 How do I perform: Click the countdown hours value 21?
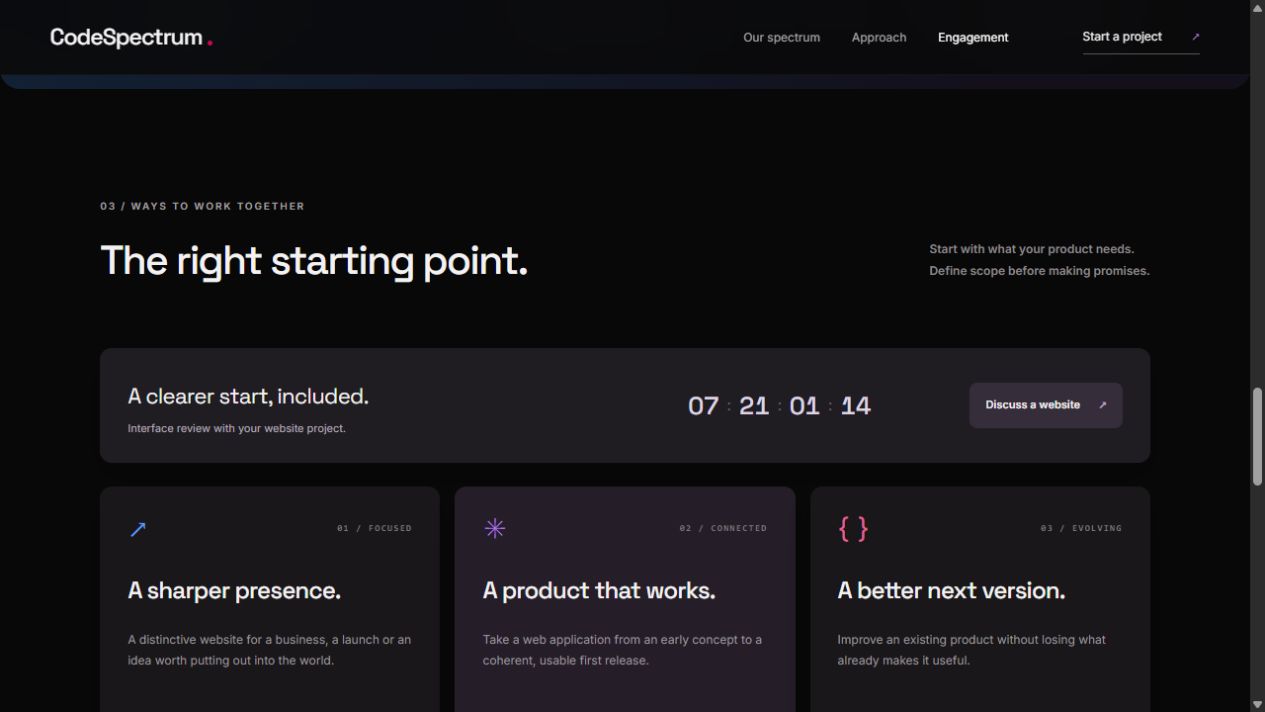coord(754,406)
